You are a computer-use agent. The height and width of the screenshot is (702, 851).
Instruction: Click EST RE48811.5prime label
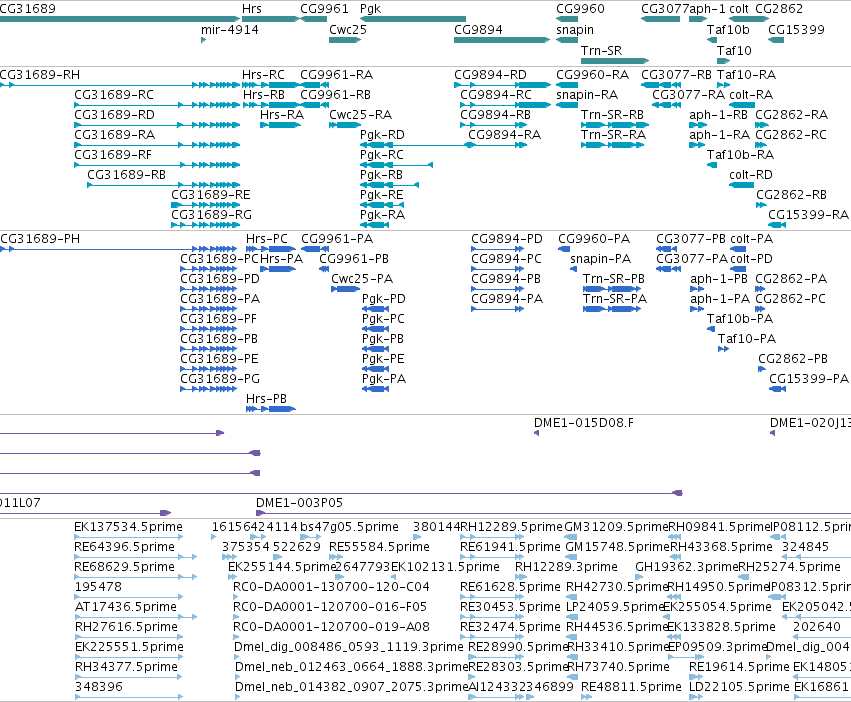(631, 687)
